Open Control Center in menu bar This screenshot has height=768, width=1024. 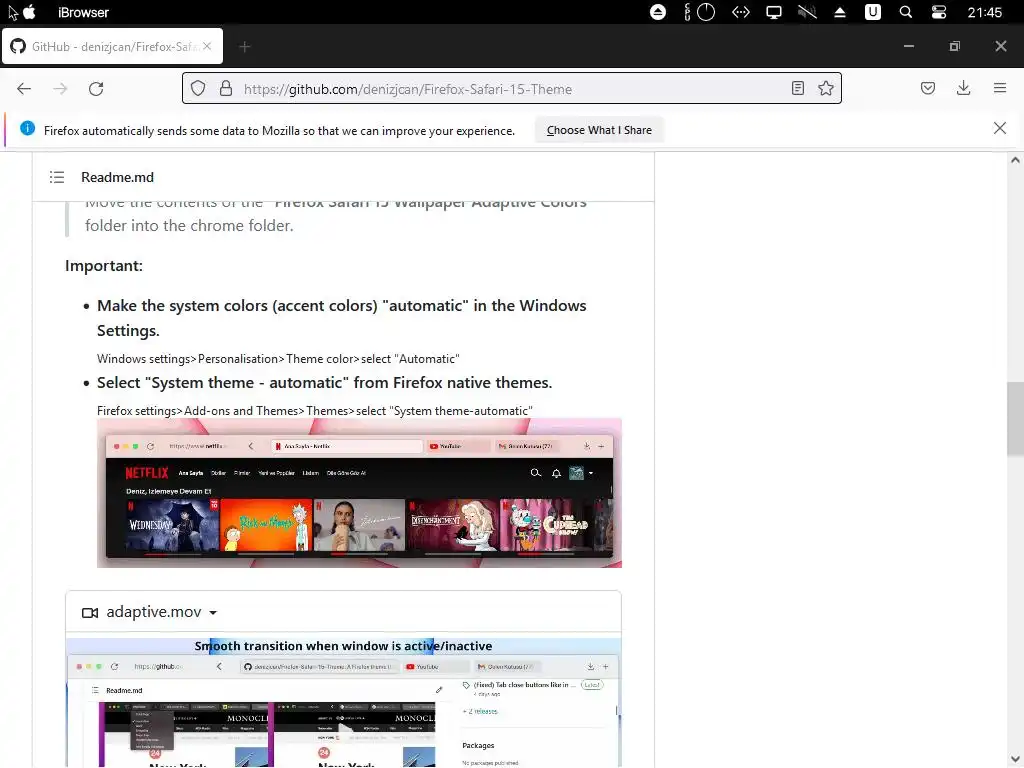[x=938, y=12]
